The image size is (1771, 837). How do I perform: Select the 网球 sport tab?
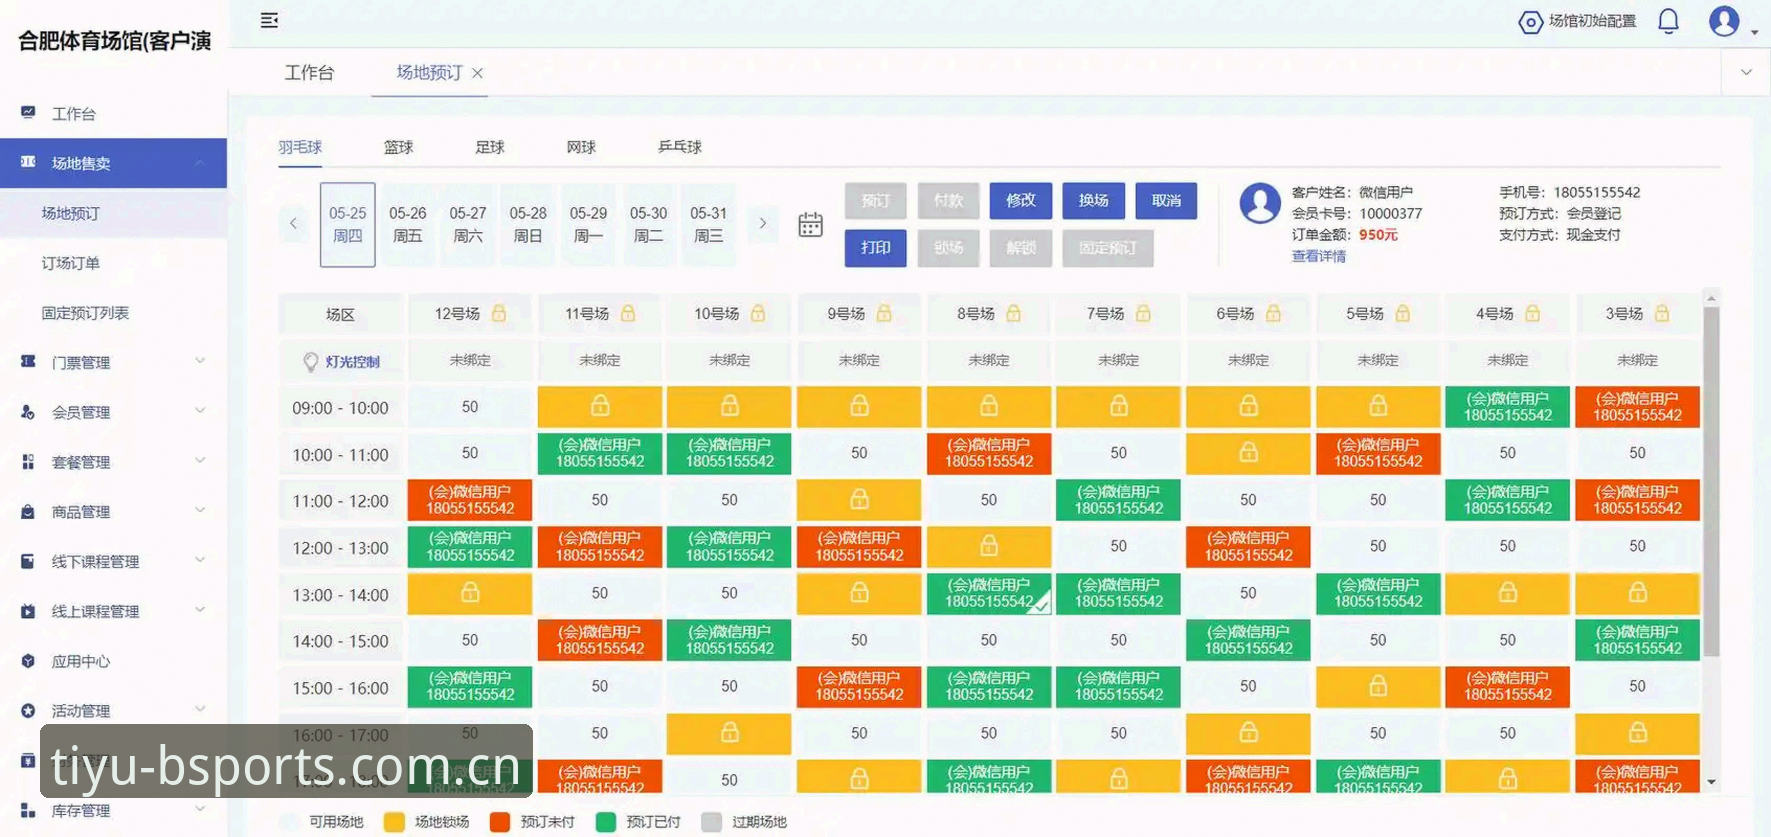point(581,147)
